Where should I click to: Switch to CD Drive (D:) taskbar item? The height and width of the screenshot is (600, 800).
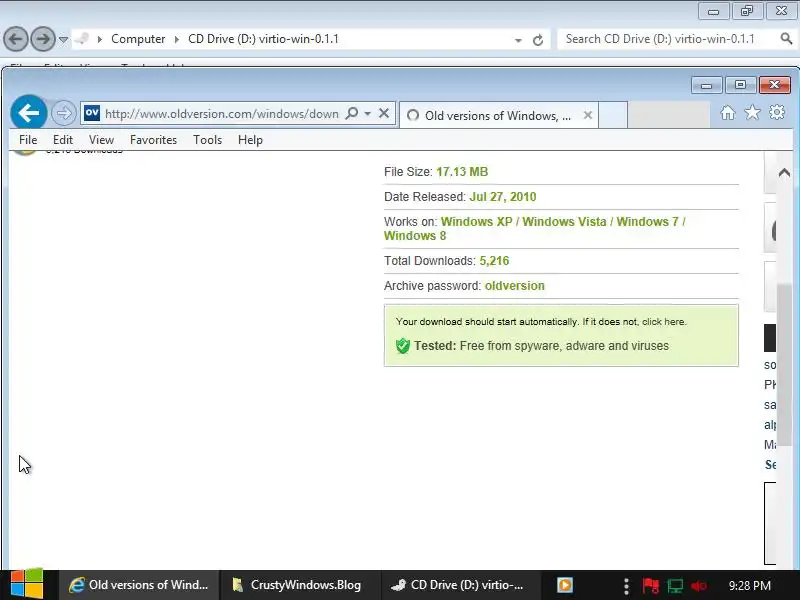pyautogui.click(x=460, y=585)
